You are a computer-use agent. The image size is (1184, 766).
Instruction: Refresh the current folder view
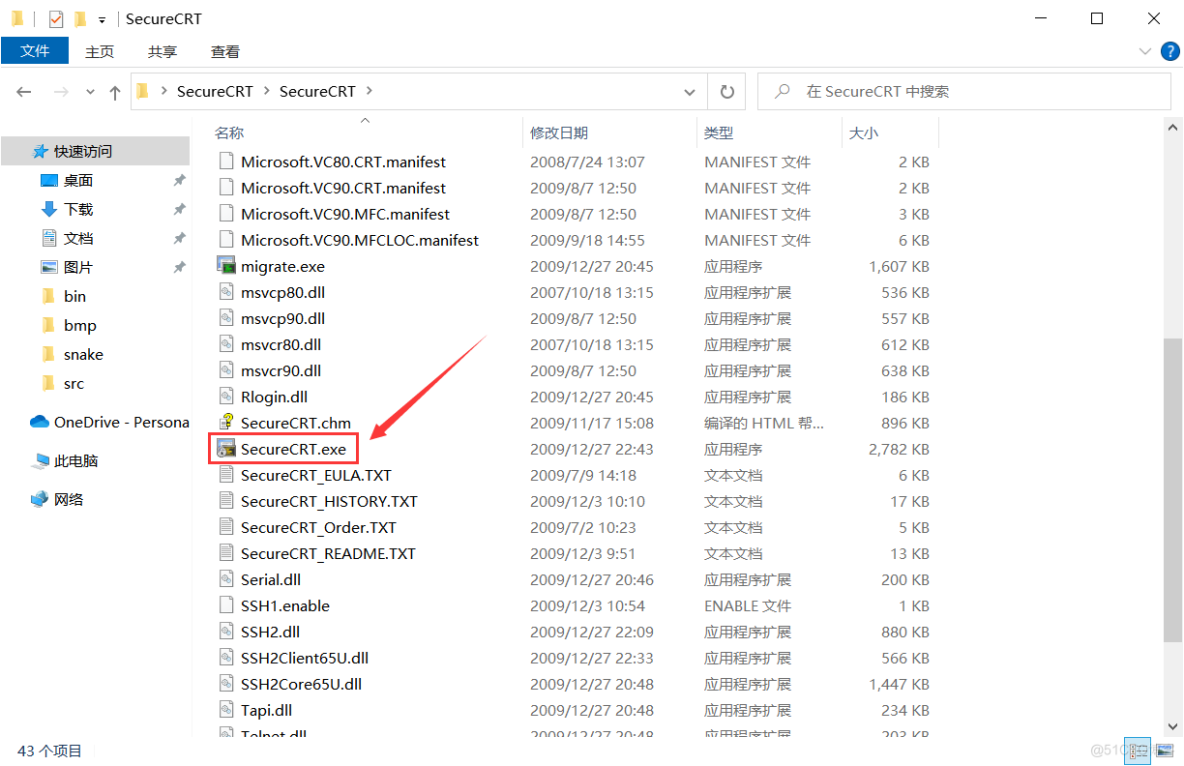point(727,91)
